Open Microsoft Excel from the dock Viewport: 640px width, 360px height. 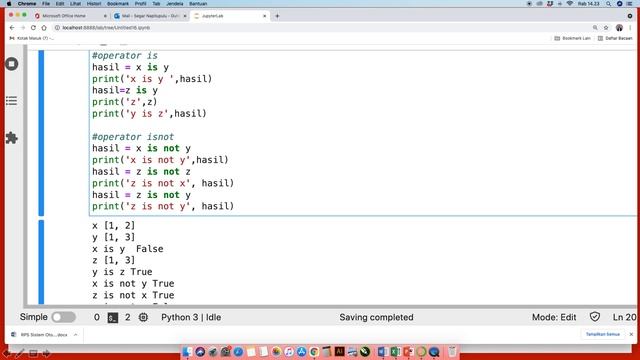click(395, 351)
